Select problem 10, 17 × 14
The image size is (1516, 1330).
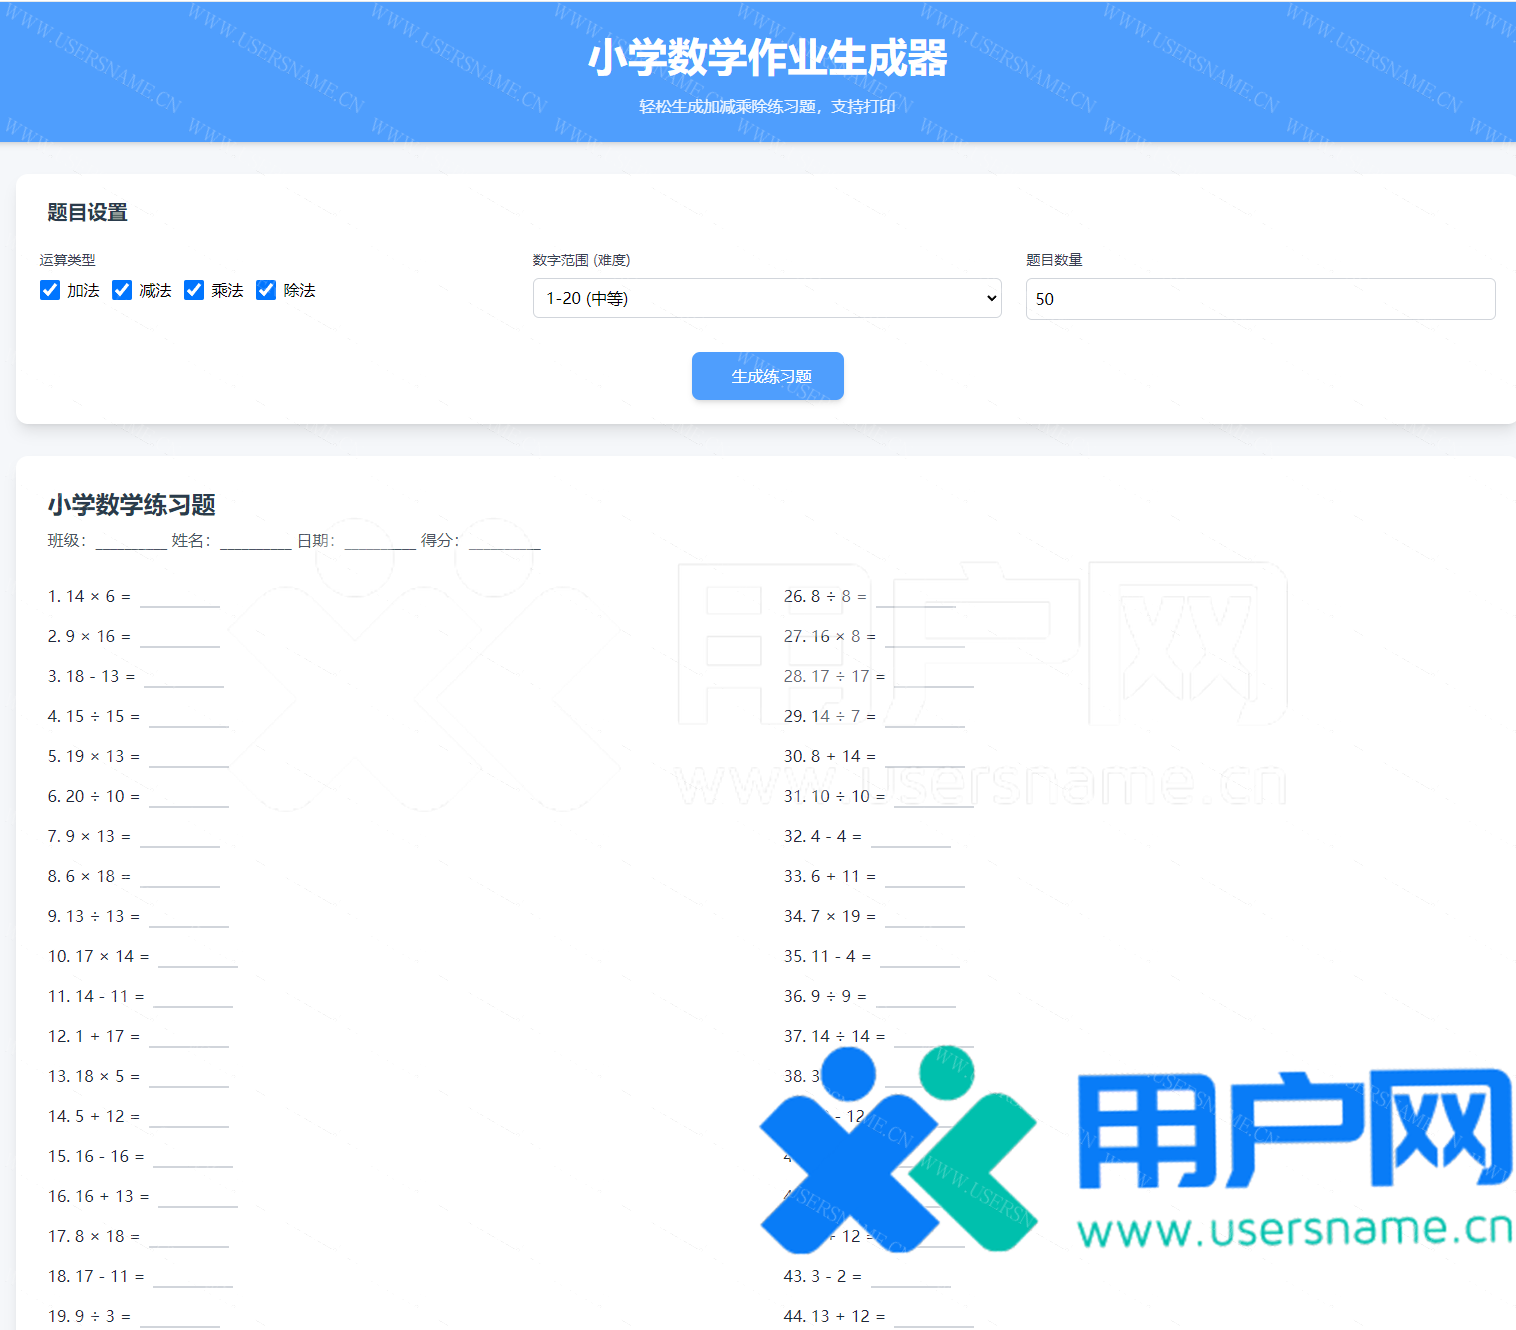(99, 956)
